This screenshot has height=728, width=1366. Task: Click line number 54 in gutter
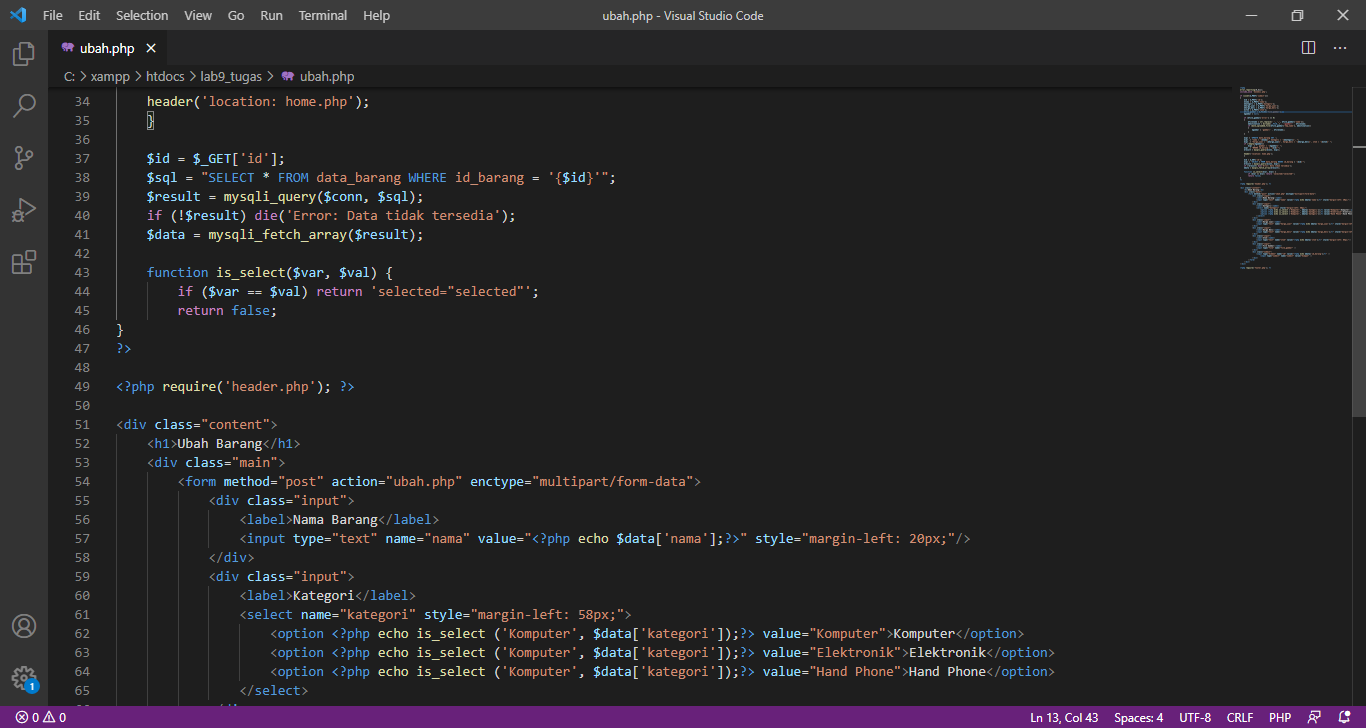click(82, 481)
